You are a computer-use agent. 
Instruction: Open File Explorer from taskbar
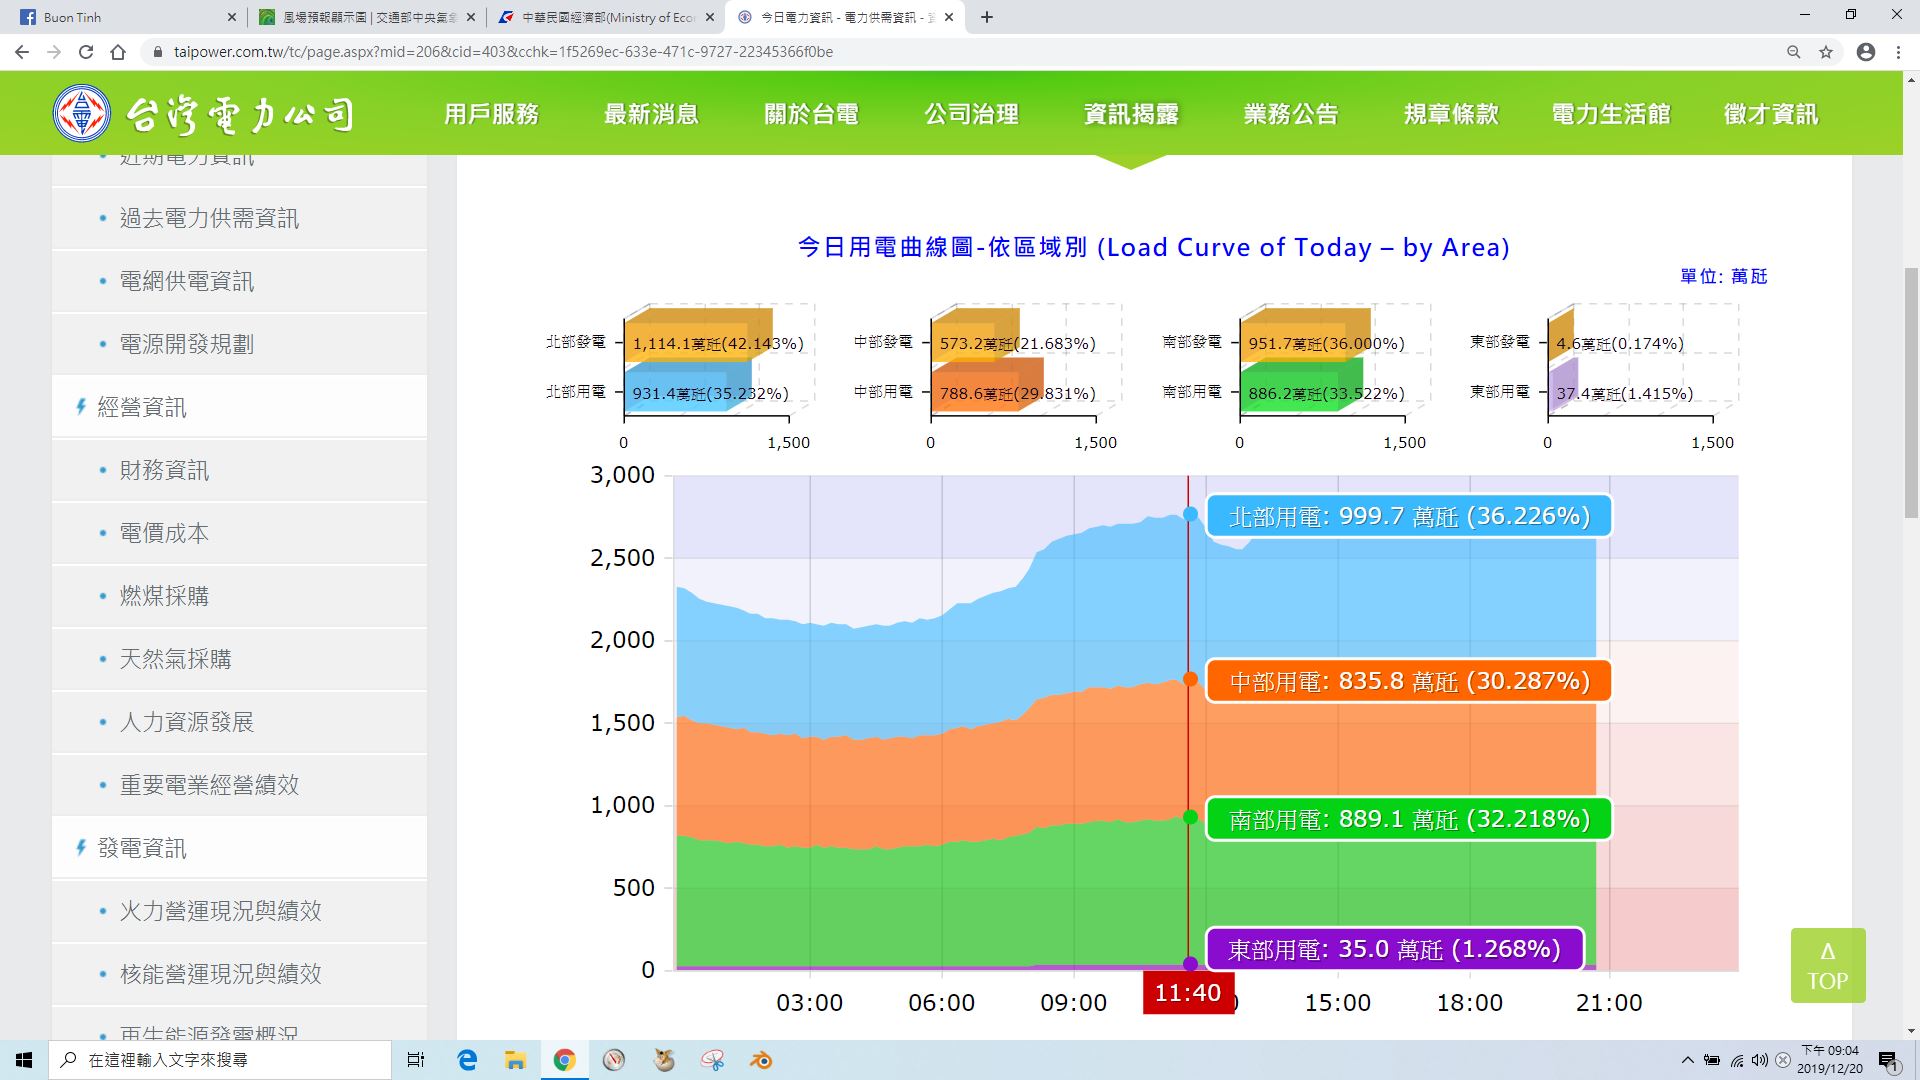tap(515, 1060)
